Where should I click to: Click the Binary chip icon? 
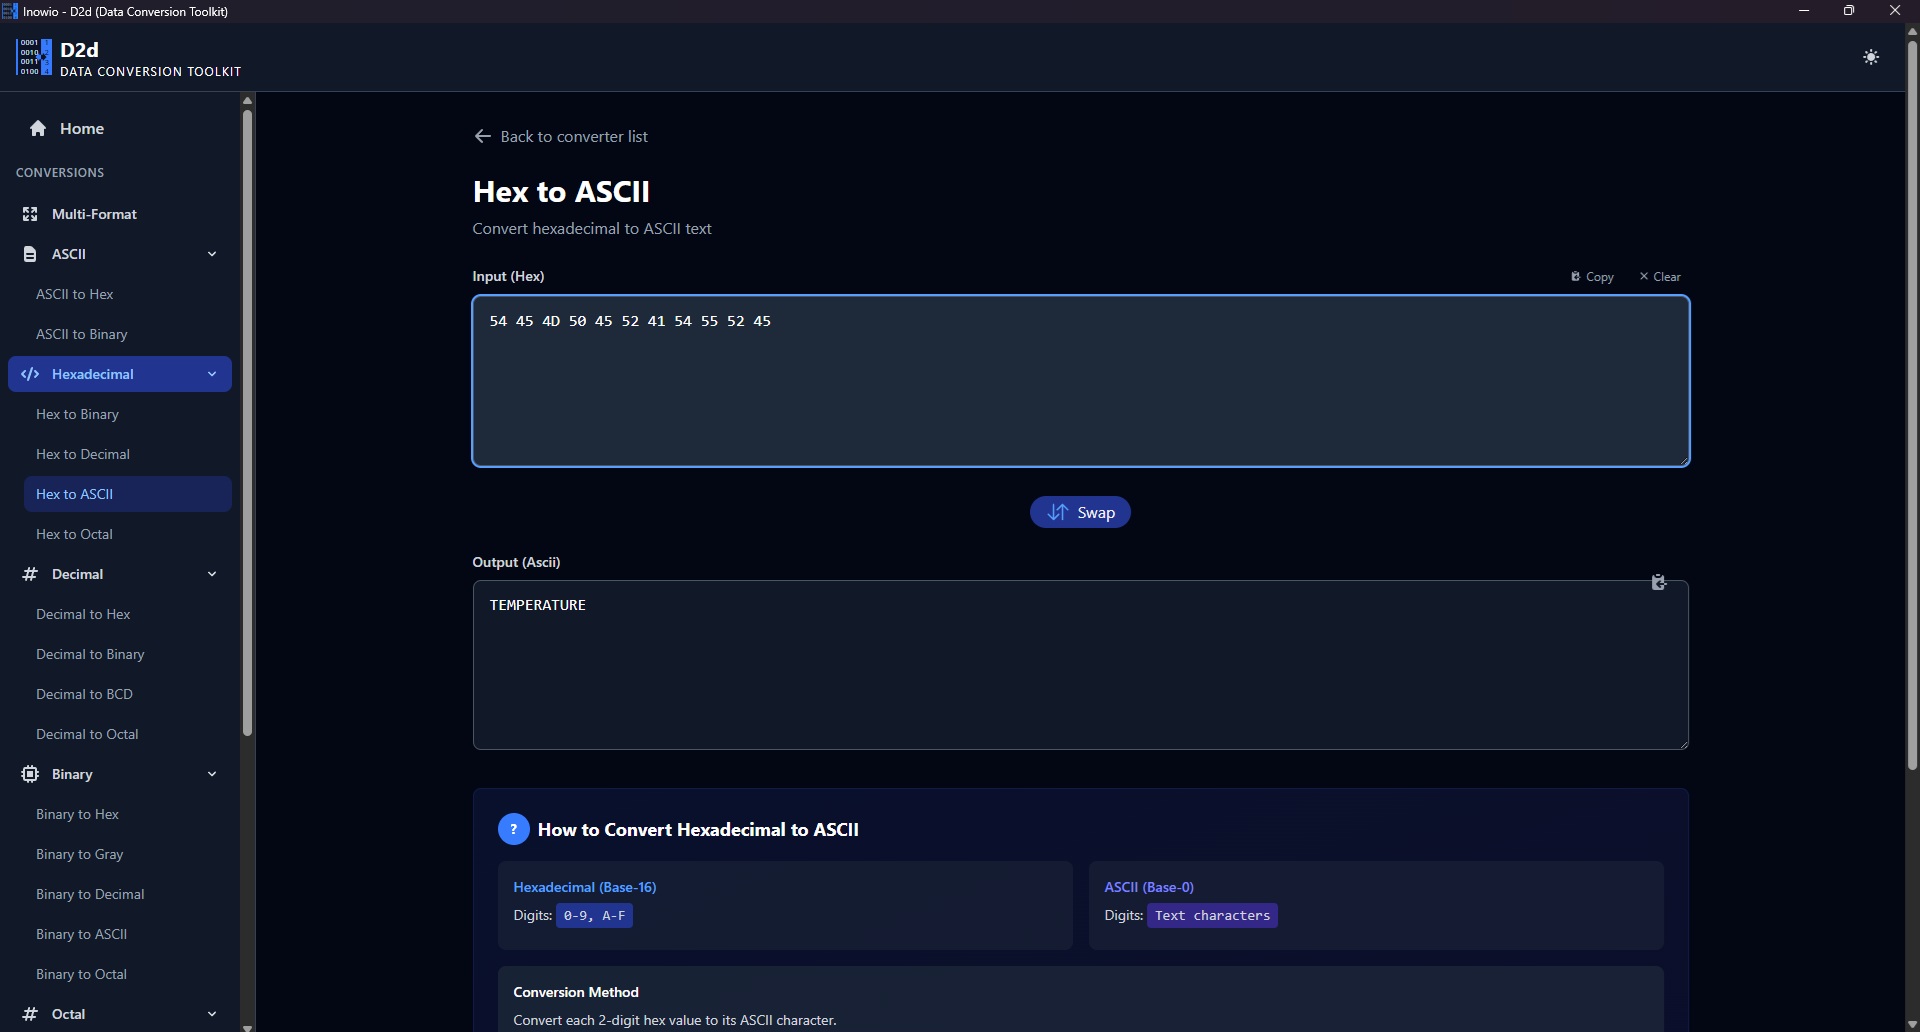(30, 774)
